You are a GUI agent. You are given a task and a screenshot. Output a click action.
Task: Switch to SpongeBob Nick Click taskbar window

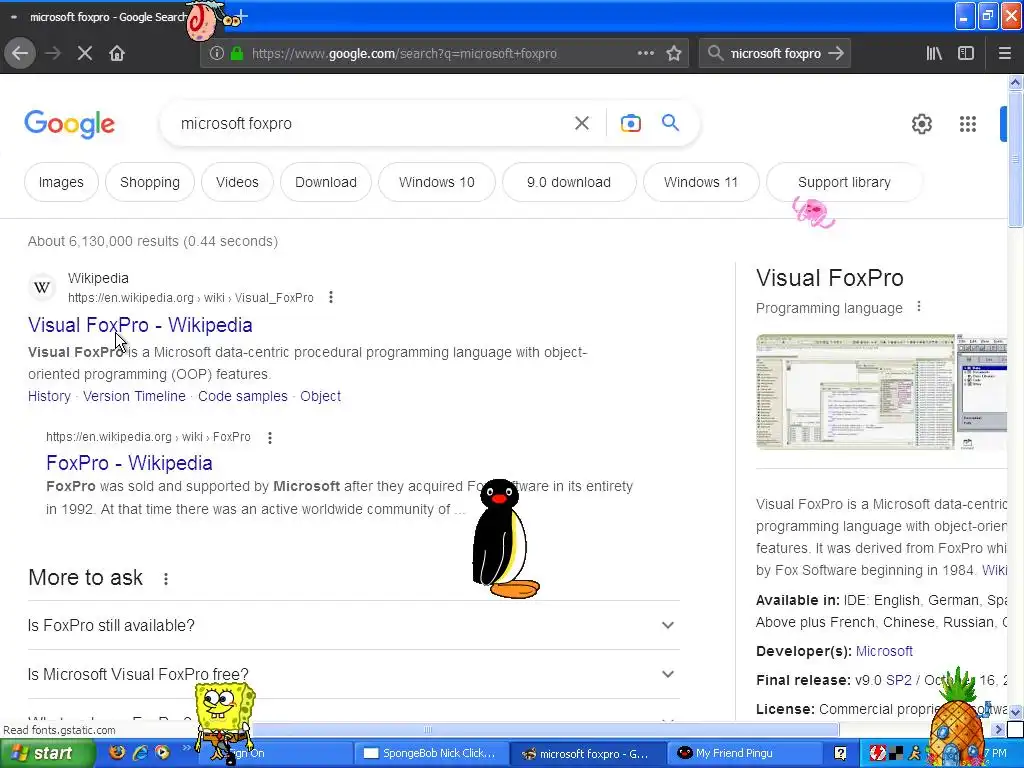pyautogui.click(x=431, y=753)
